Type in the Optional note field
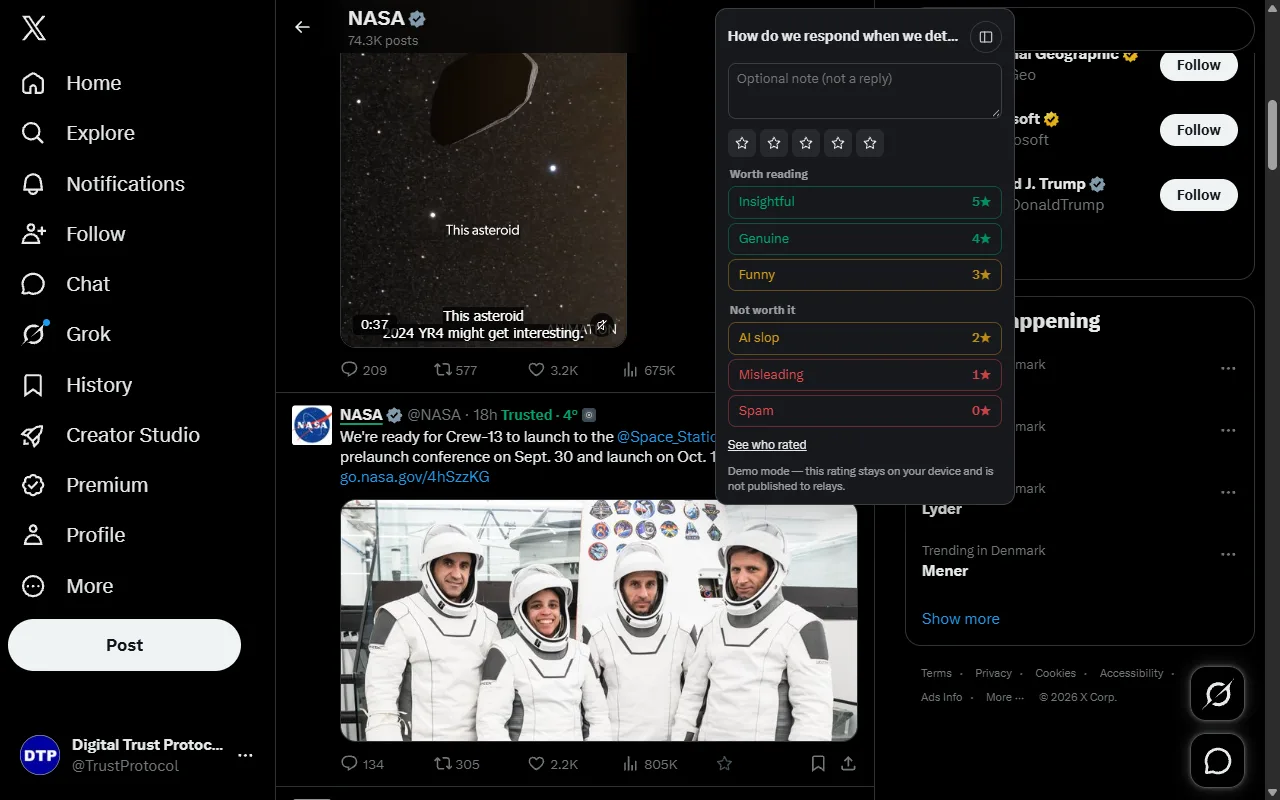 (x=865, y=91)
